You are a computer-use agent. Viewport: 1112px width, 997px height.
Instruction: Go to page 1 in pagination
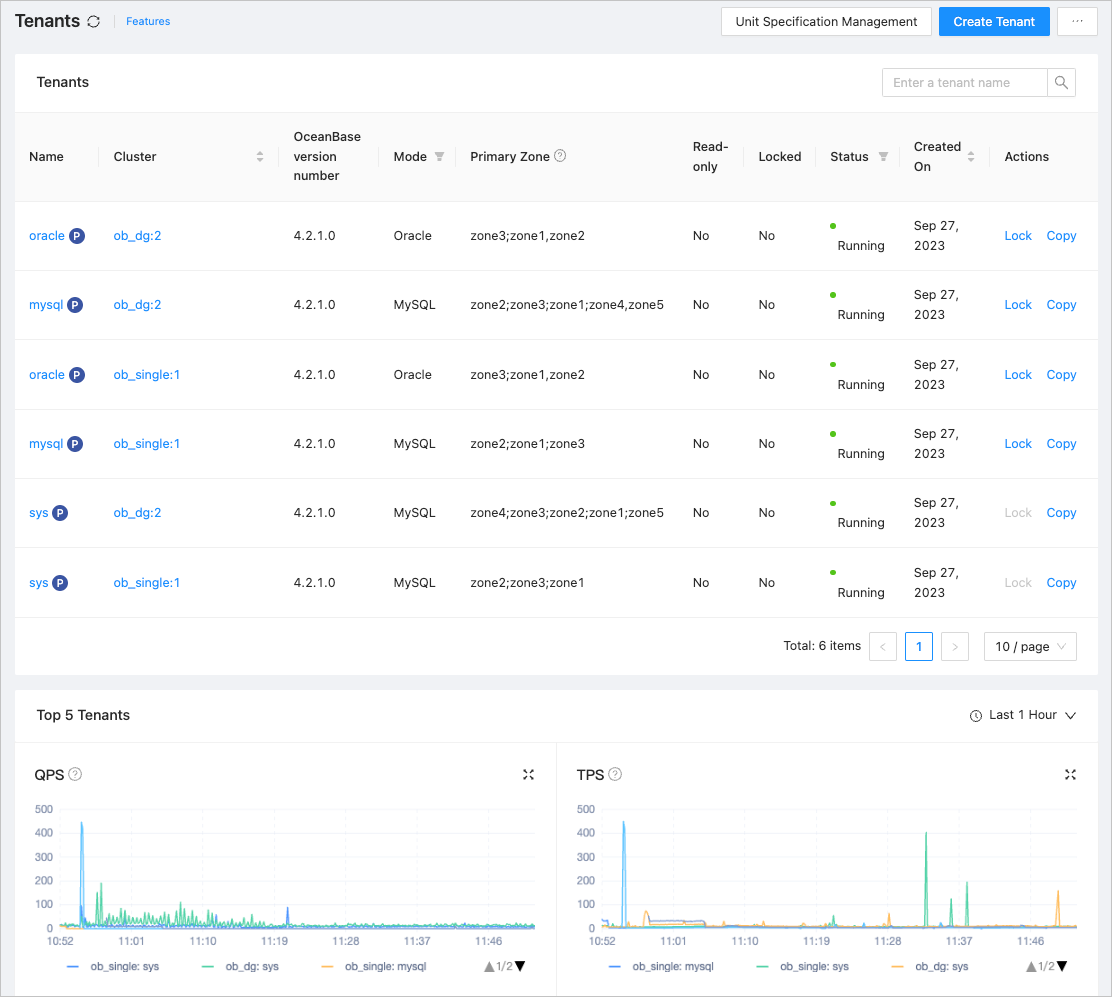[x=918, y=647]
